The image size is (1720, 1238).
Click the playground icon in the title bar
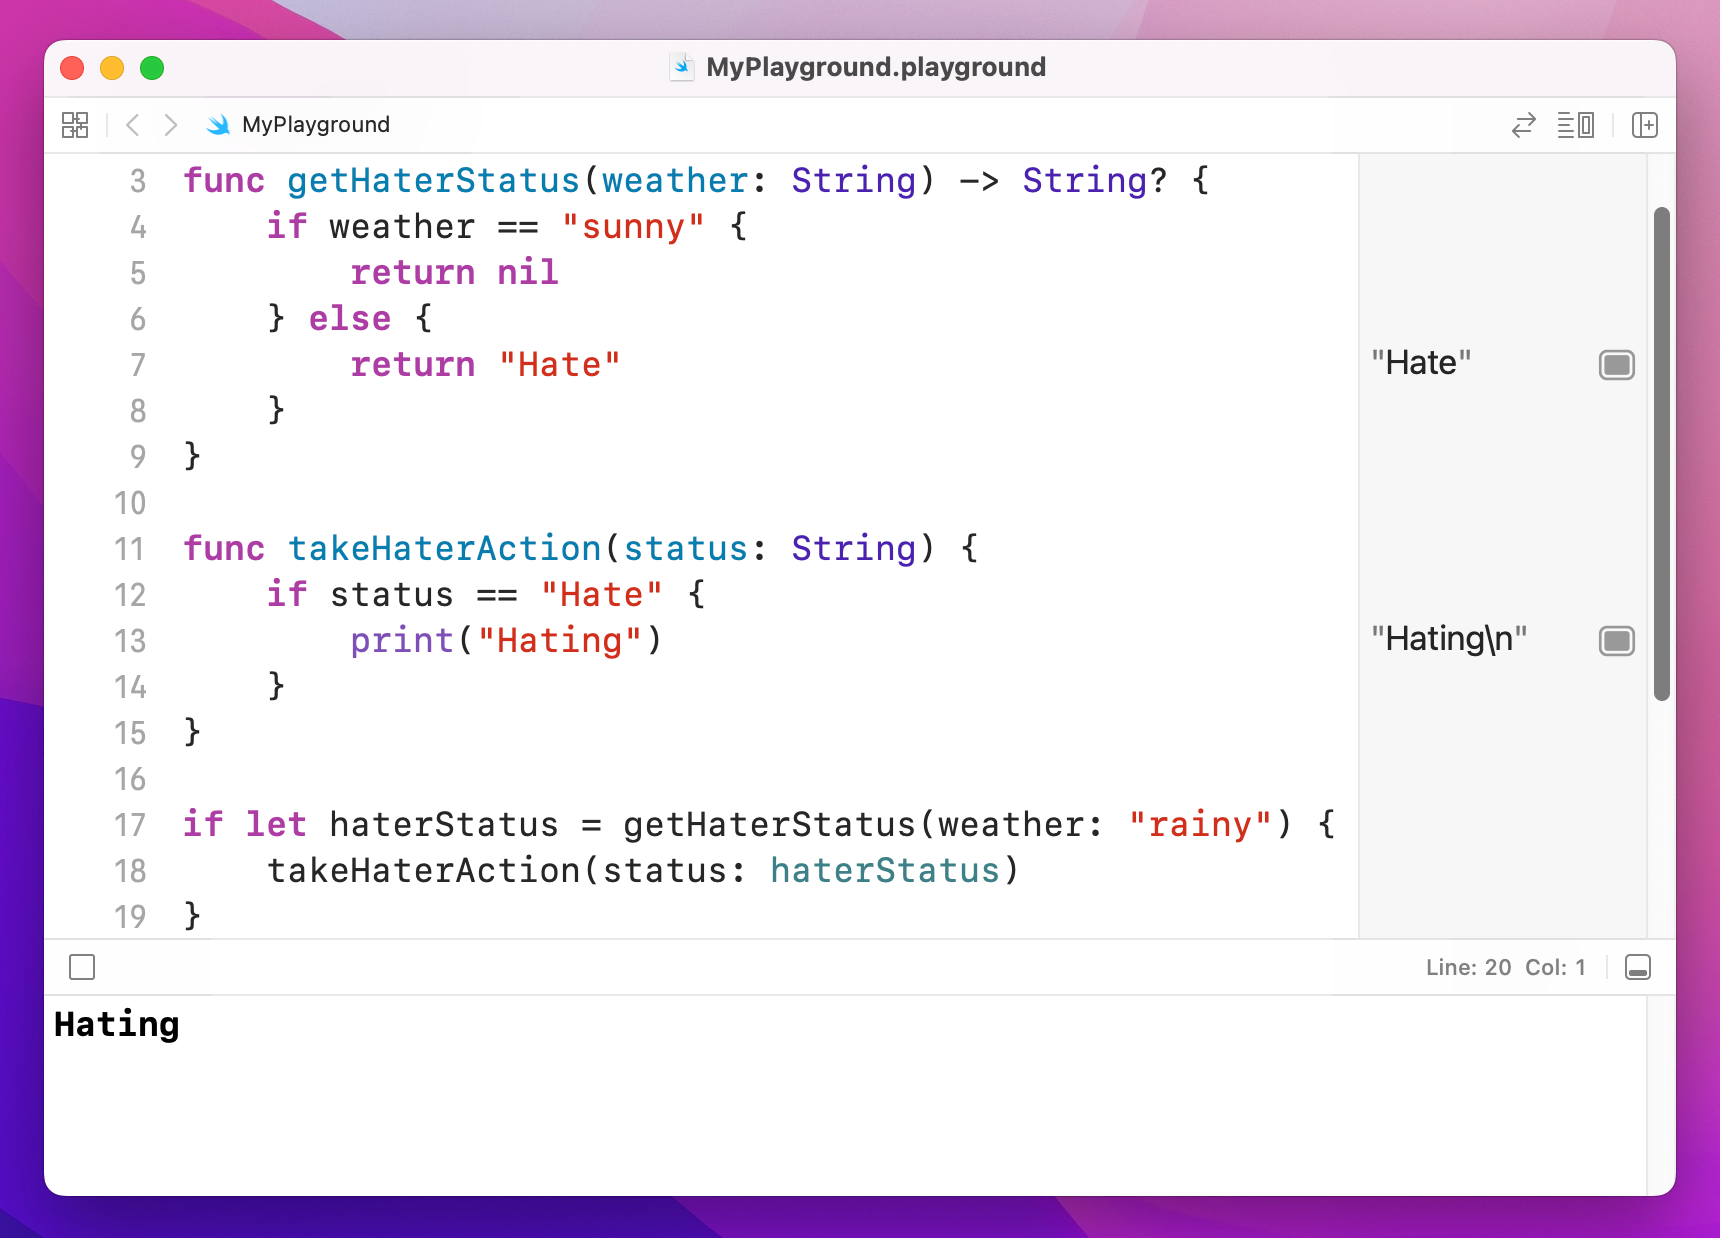682,67
